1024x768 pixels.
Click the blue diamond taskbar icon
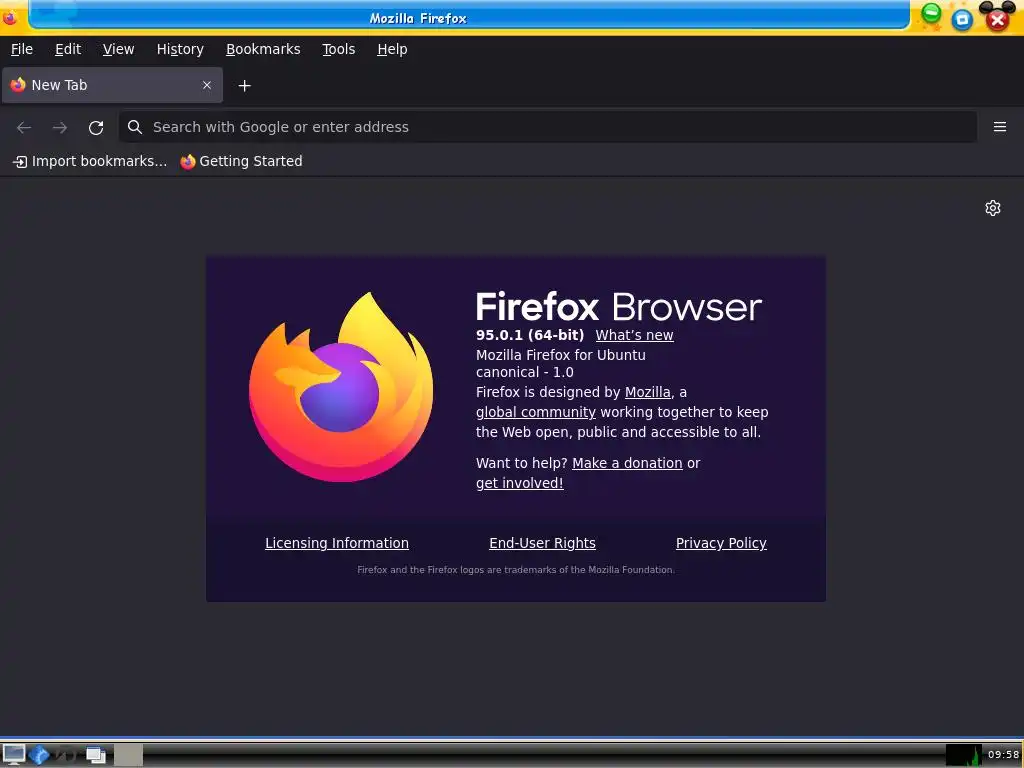[x=39, y=755]
